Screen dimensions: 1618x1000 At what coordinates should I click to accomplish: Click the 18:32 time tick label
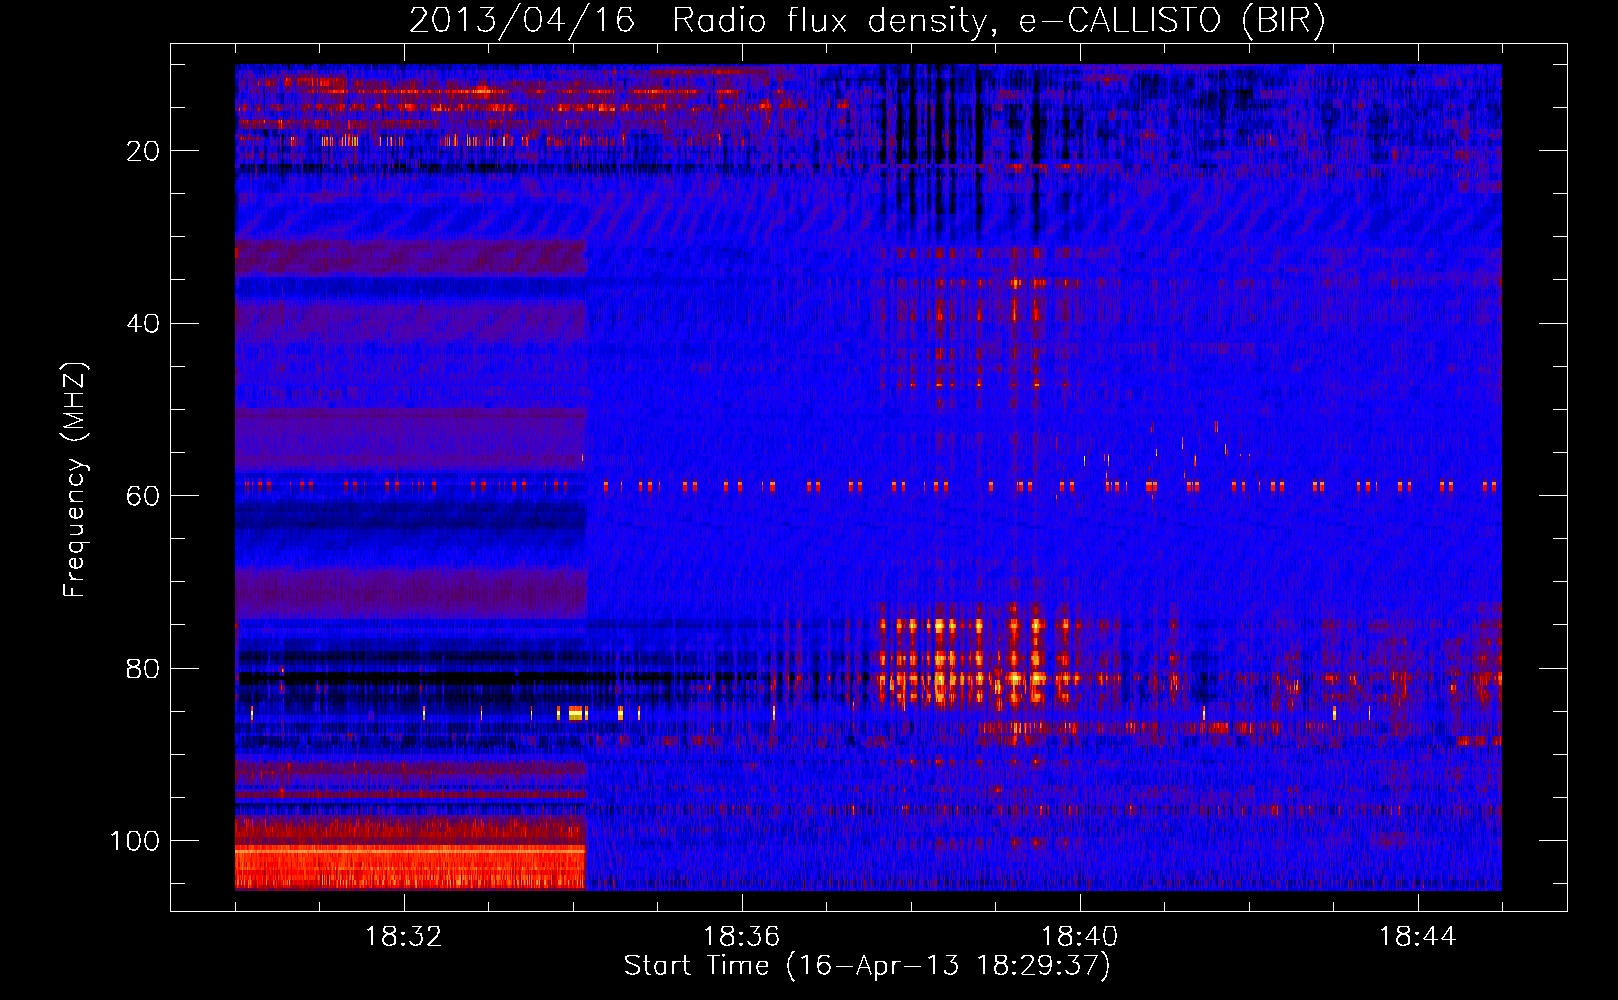[404, 937]
